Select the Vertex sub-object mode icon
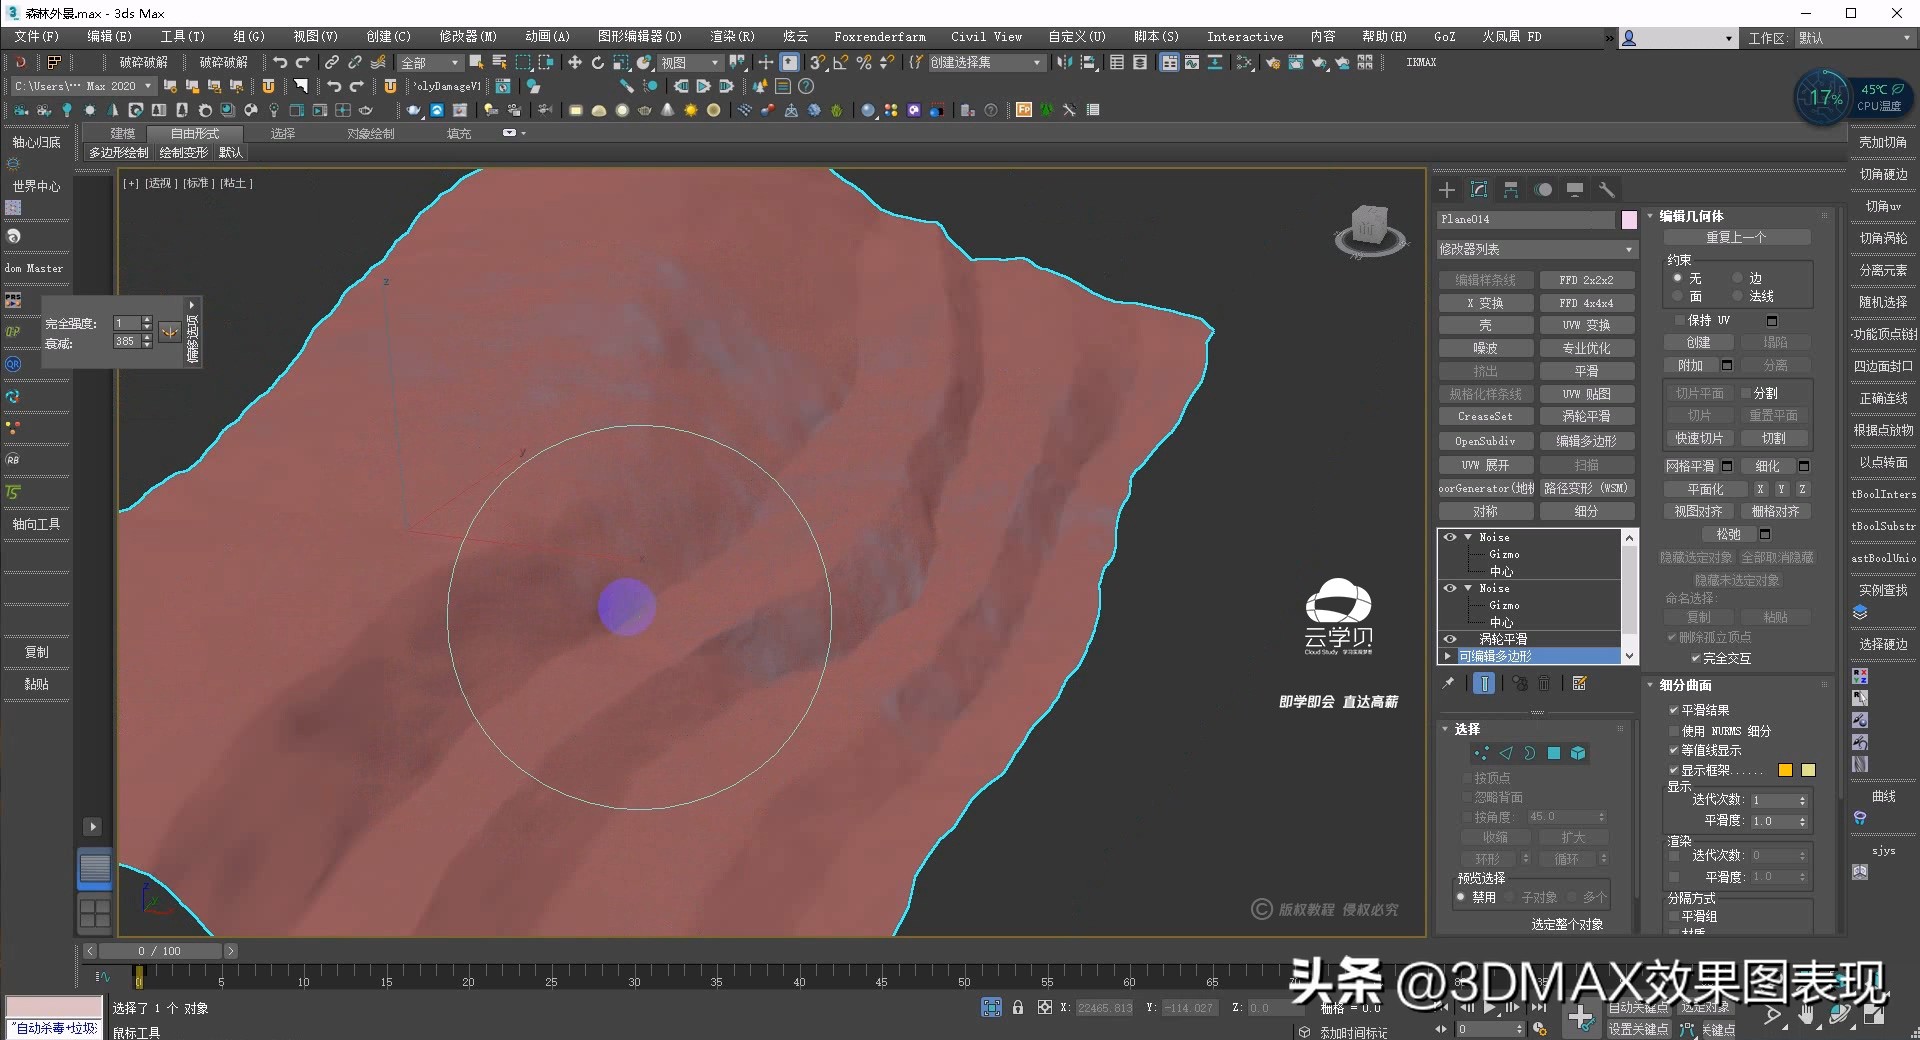 click(x=1481, y=753)
